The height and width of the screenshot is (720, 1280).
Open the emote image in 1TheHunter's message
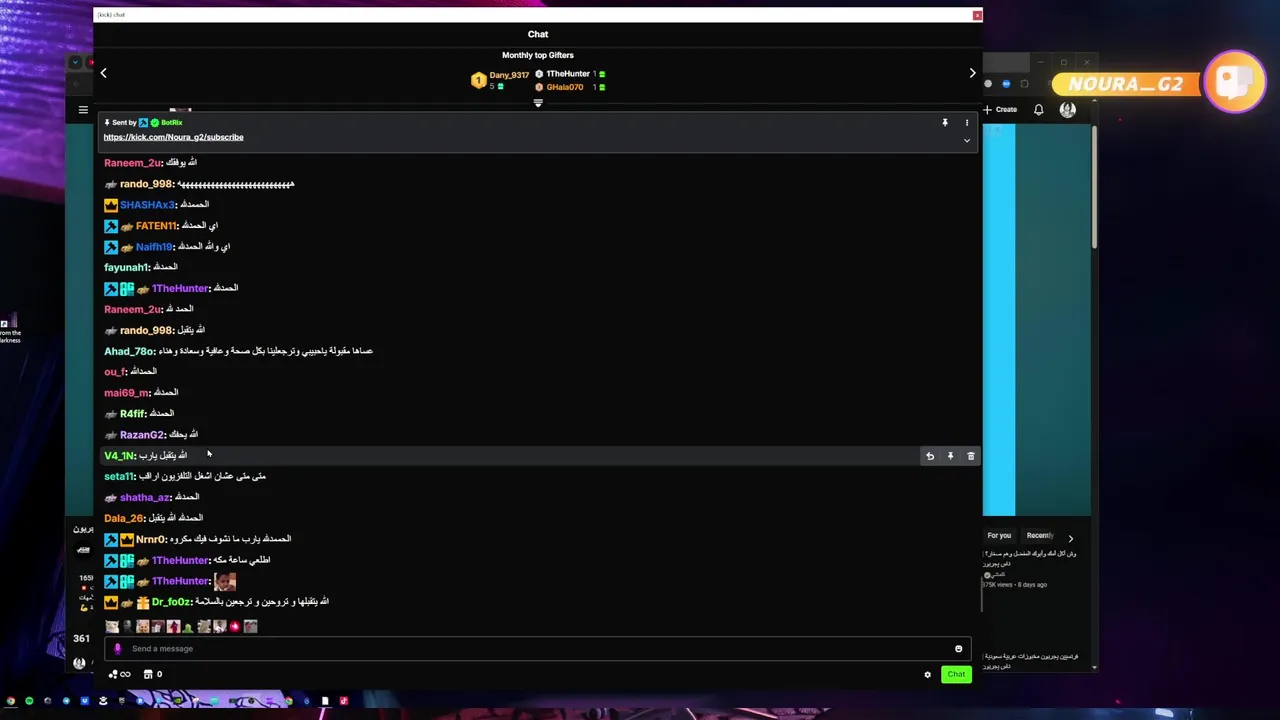point(225,581)
